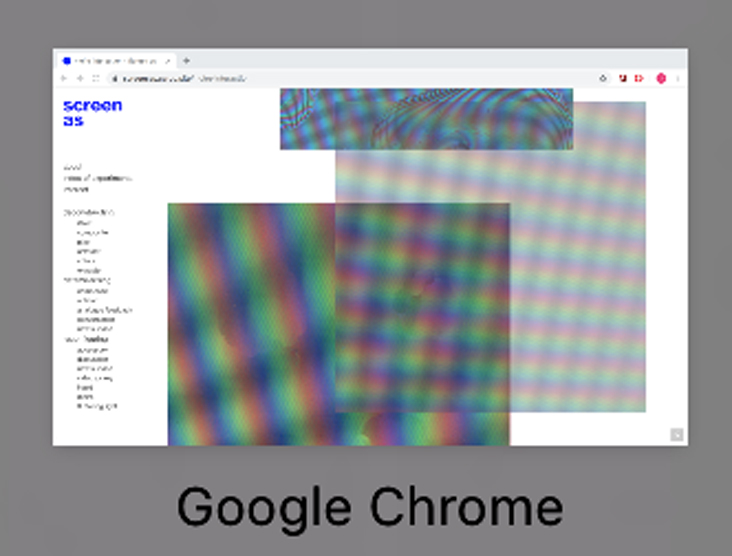Open the red shield extension icon
This screenshot has width=732, height=556.
(x=623, y=78)
